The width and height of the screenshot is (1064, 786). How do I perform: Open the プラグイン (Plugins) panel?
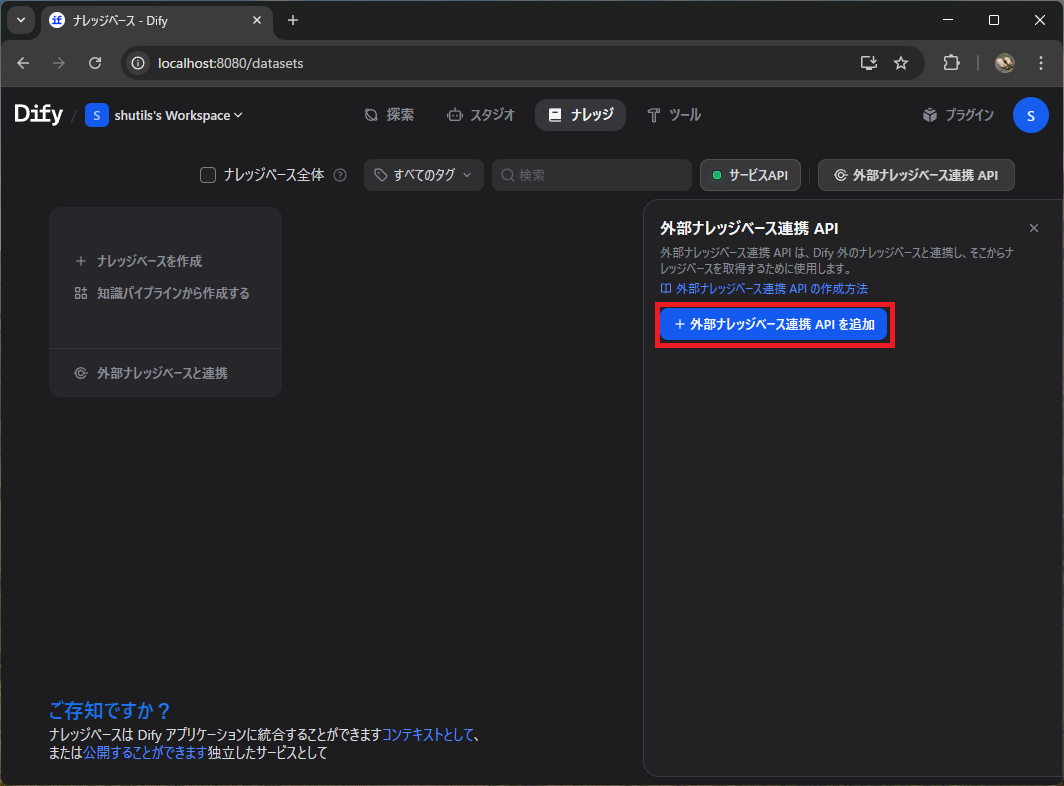957,114
